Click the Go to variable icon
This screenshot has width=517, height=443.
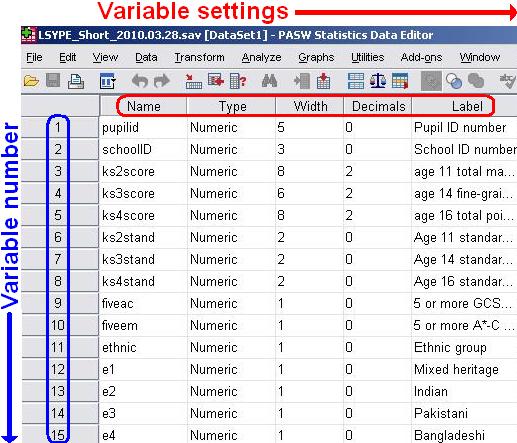pyautogui.click(x=216, y=81)
